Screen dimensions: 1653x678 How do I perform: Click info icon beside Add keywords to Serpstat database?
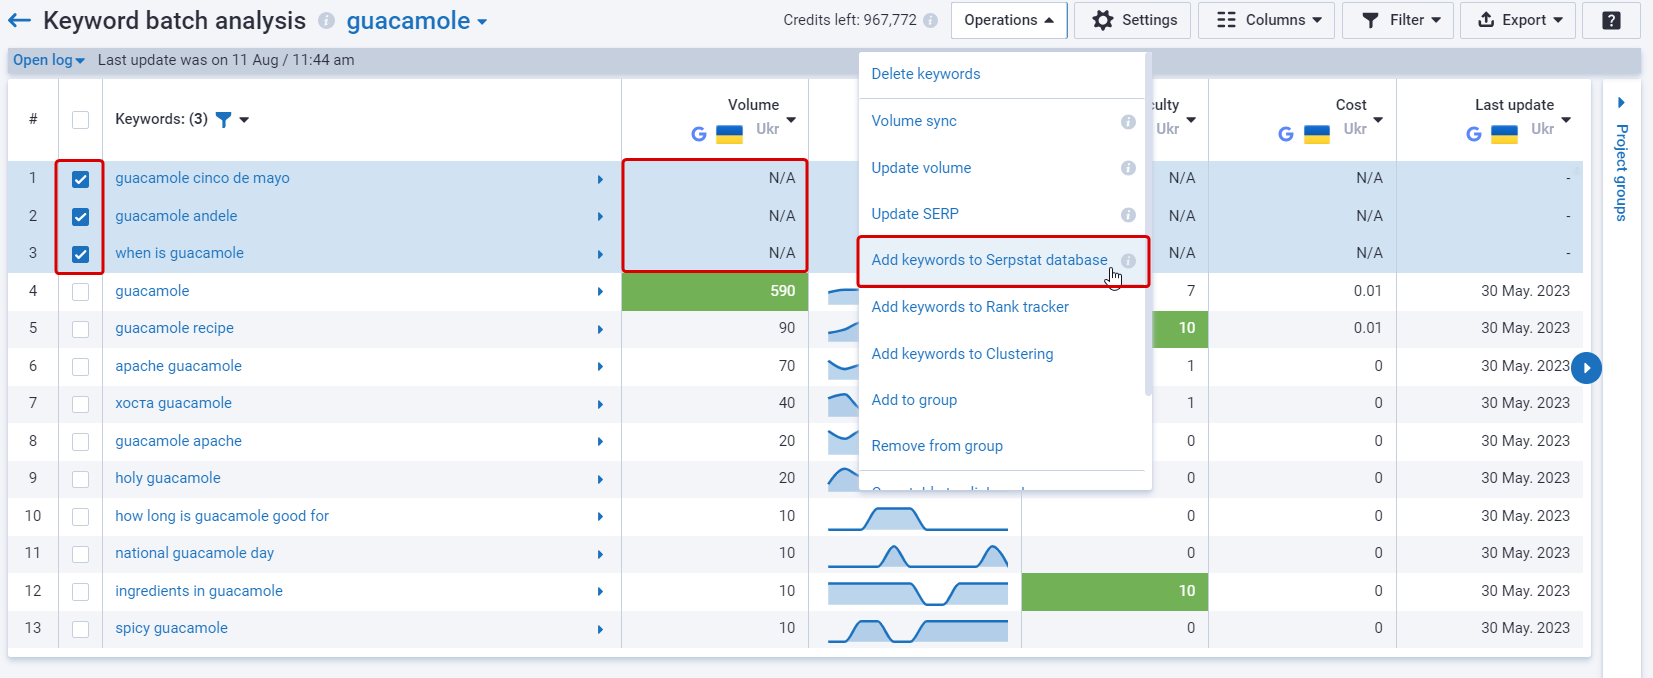click(x=1128, y=261)
